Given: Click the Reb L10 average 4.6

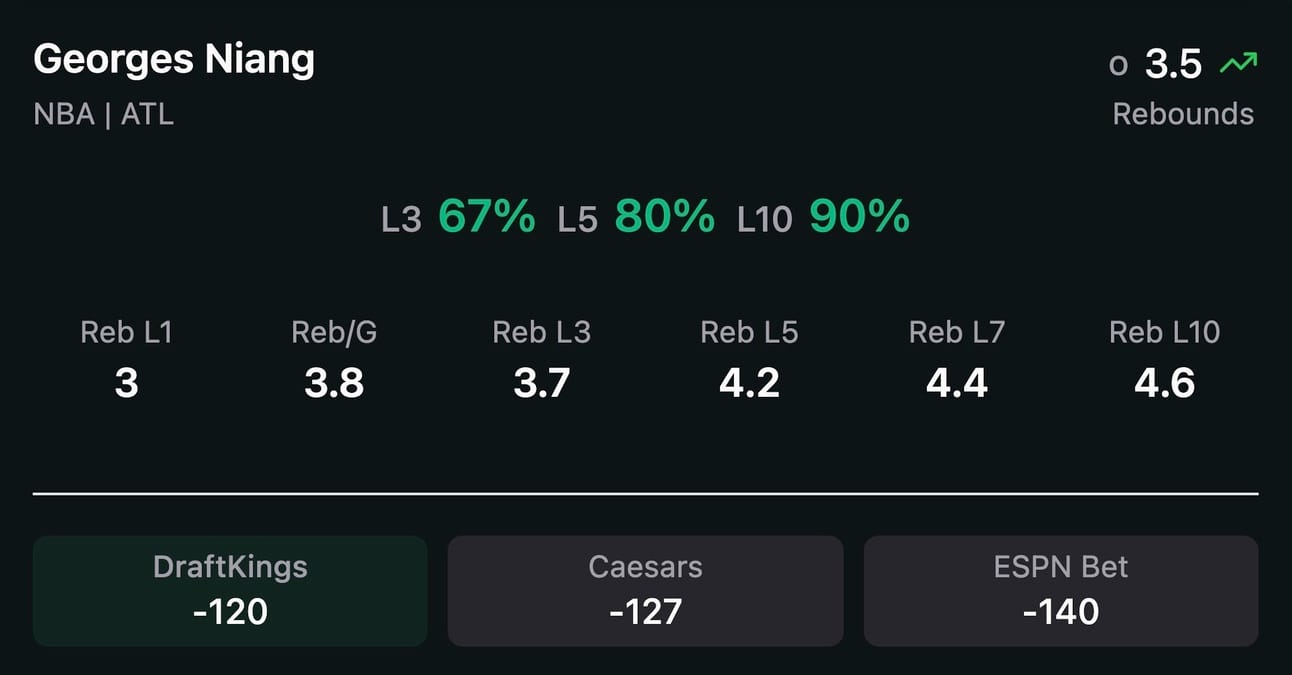Looking at the screenshot, I should pyautogui.click(x=1165, y=383).
